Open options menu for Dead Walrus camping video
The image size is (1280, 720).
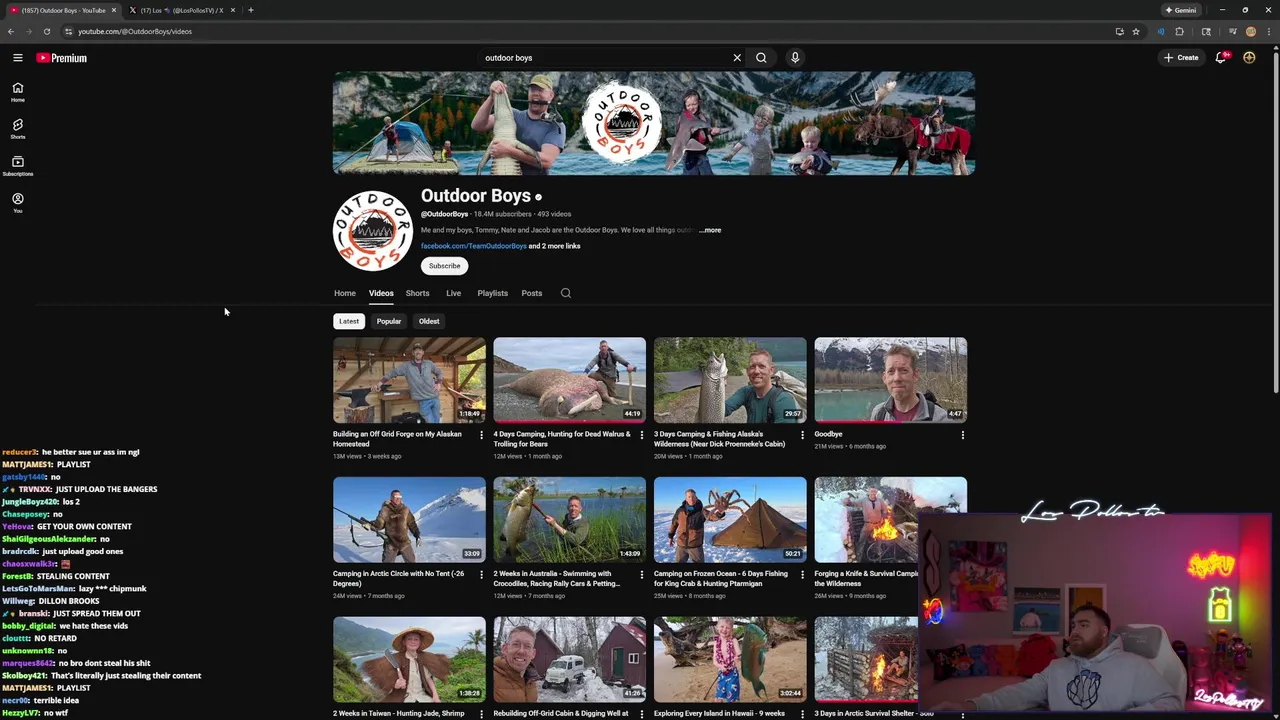642,435
